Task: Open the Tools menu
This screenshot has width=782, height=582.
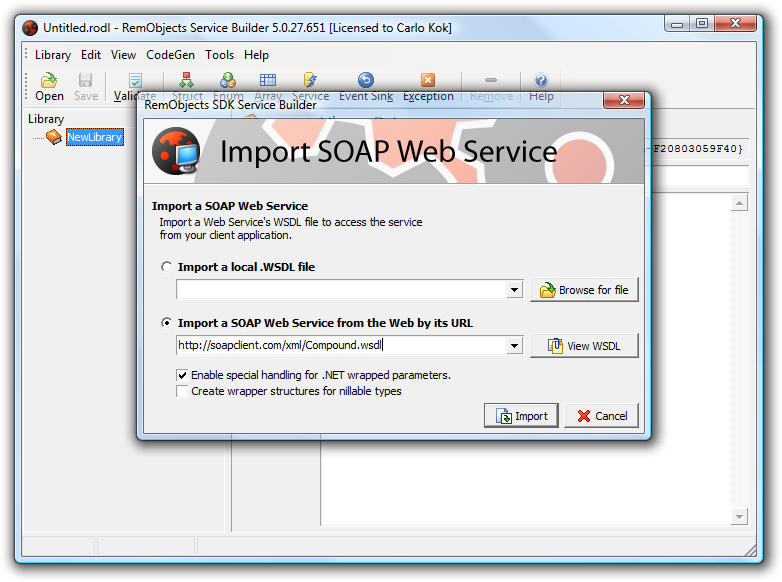Action: point(219,55)
